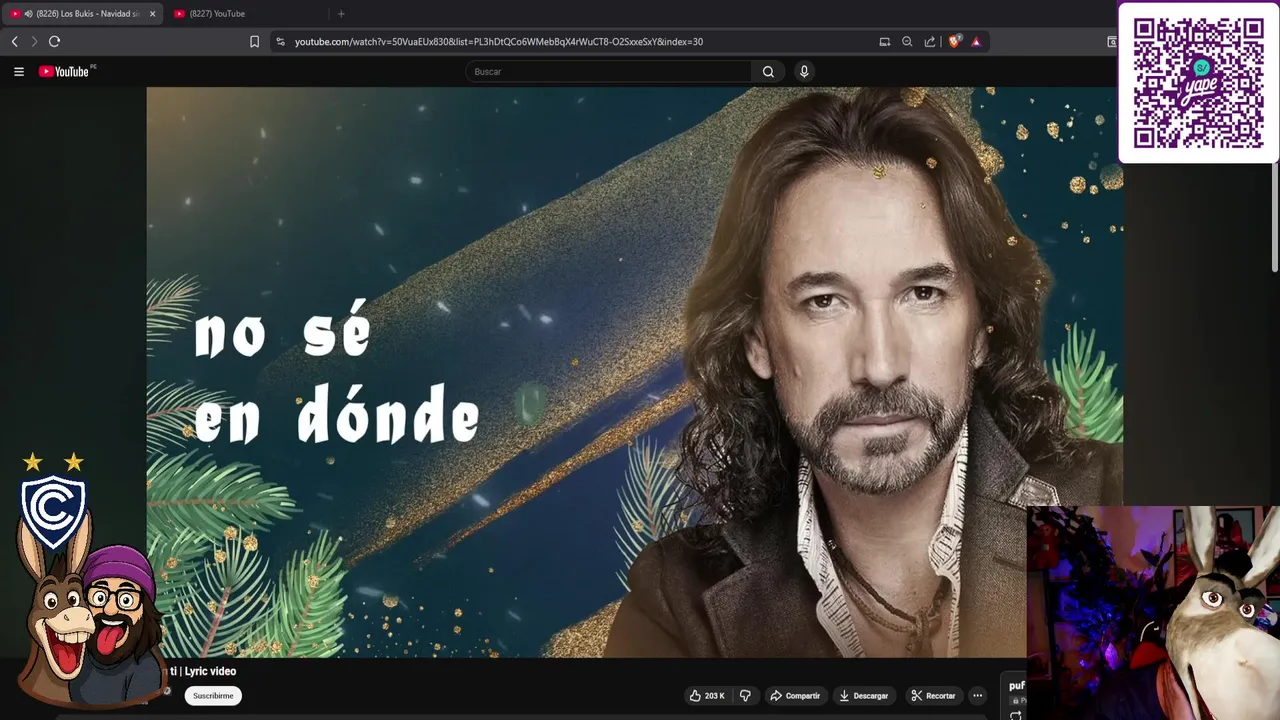This screenshot has height=720, width=1280.
Task: Open the media cast icon in the address bar
Action: [x=884, y=41]
